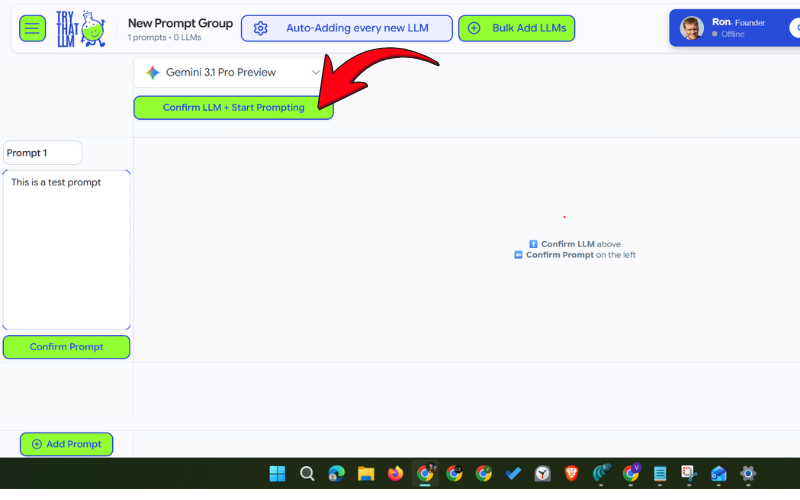Open Firefox from the taskbar

(395, 474)
